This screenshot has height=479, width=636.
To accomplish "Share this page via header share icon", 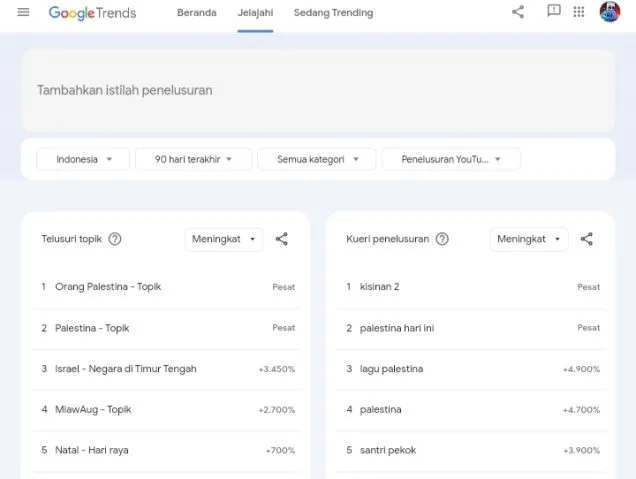I will [x=518, y=12].
